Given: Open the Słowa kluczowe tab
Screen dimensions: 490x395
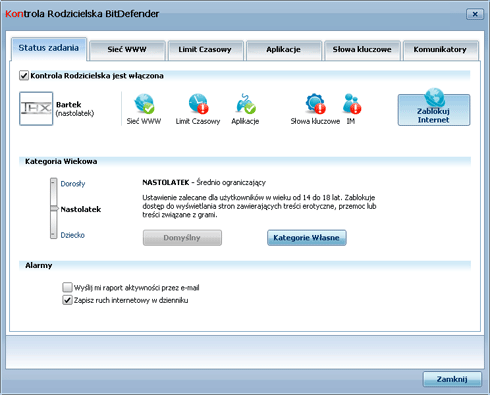Looking at the screenshot, I should coord(362,50).
